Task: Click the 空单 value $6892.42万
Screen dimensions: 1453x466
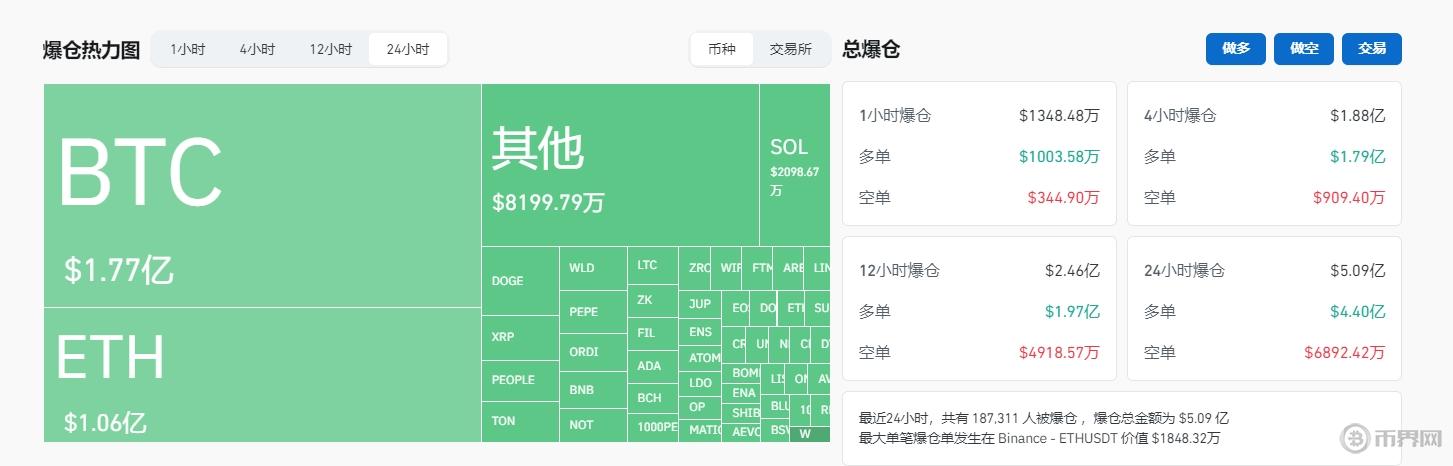Action: pos(1345,353)
